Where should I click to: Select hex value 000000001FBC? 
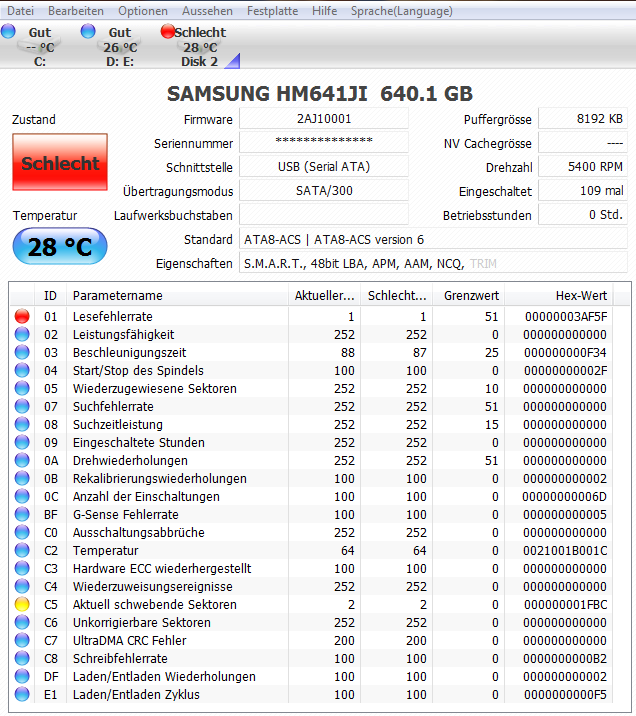[x=566, y=605]
